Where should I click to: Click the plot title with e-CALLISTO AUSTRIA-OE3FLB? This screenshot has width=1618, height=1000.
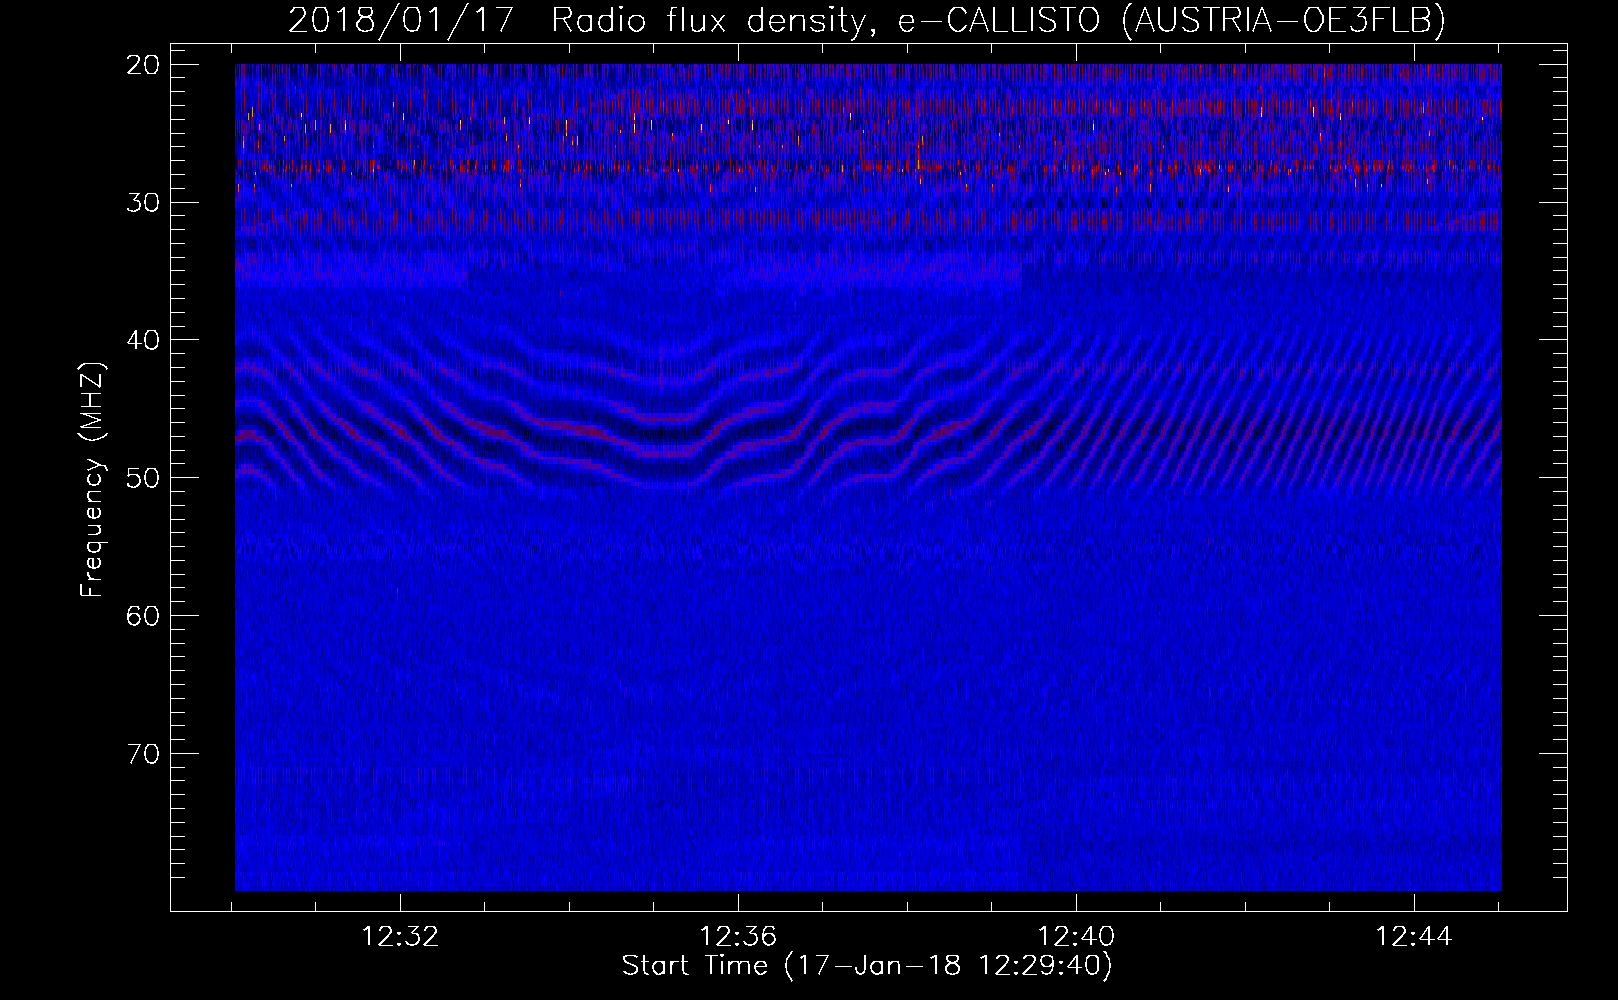click(866, 20)
